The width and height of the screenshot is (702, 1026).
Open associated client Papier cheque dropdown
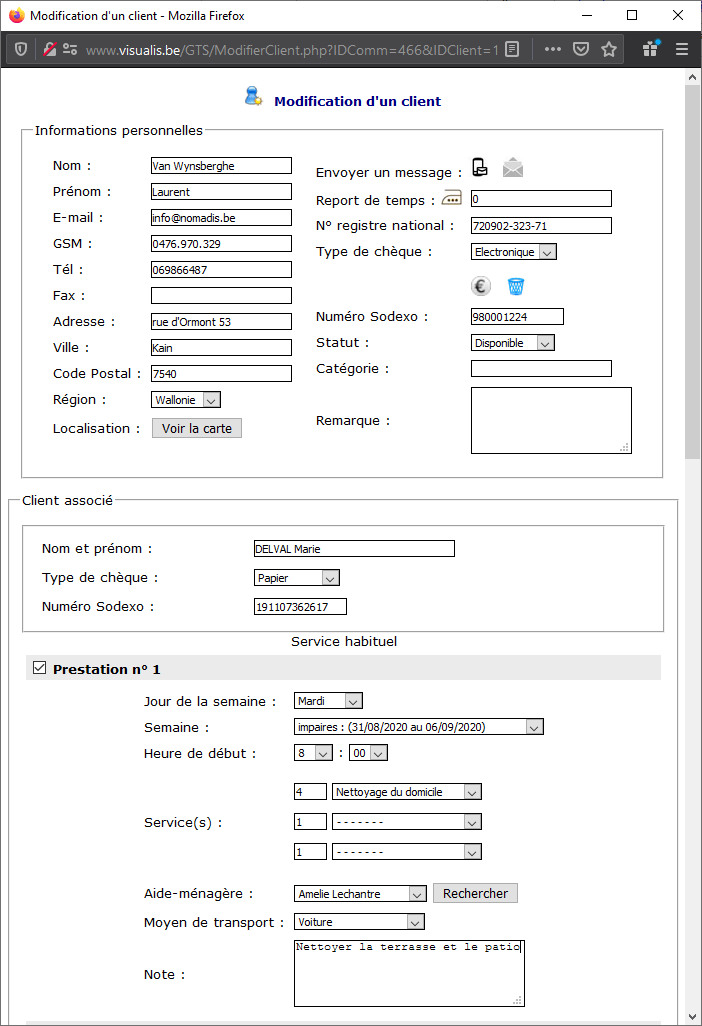[x=296, y=578]
